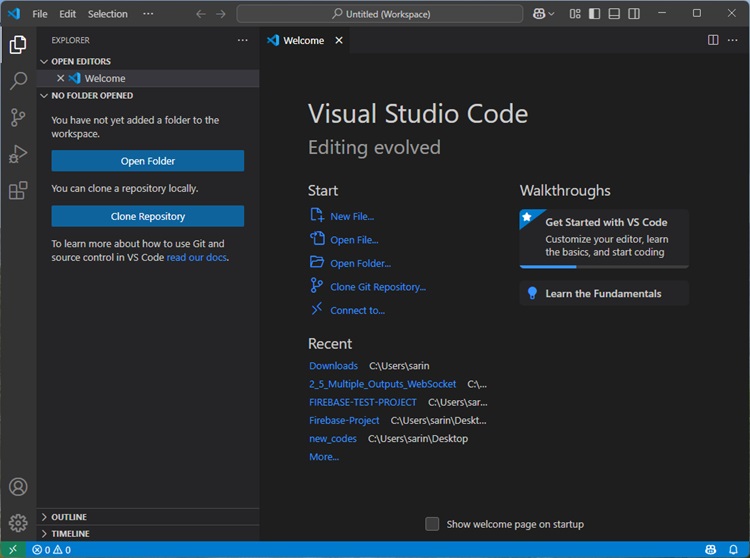Open the Copilot chat title bar icon

539,14
